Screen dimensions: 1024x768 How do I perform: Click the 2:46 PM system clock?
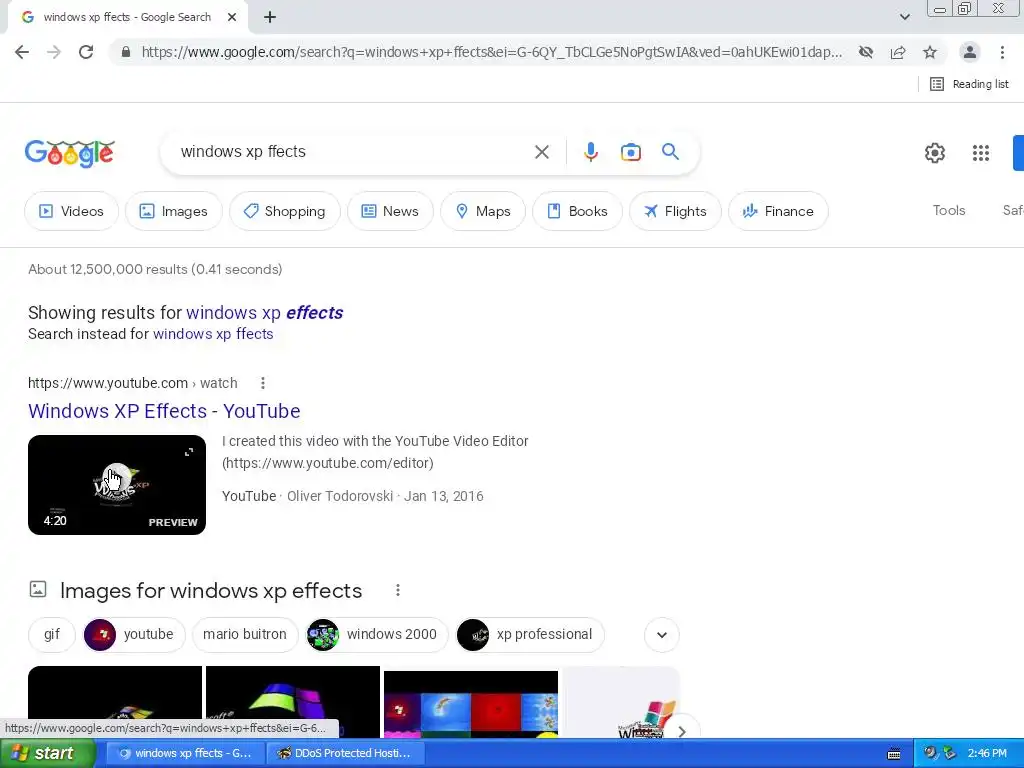[987, 753]
